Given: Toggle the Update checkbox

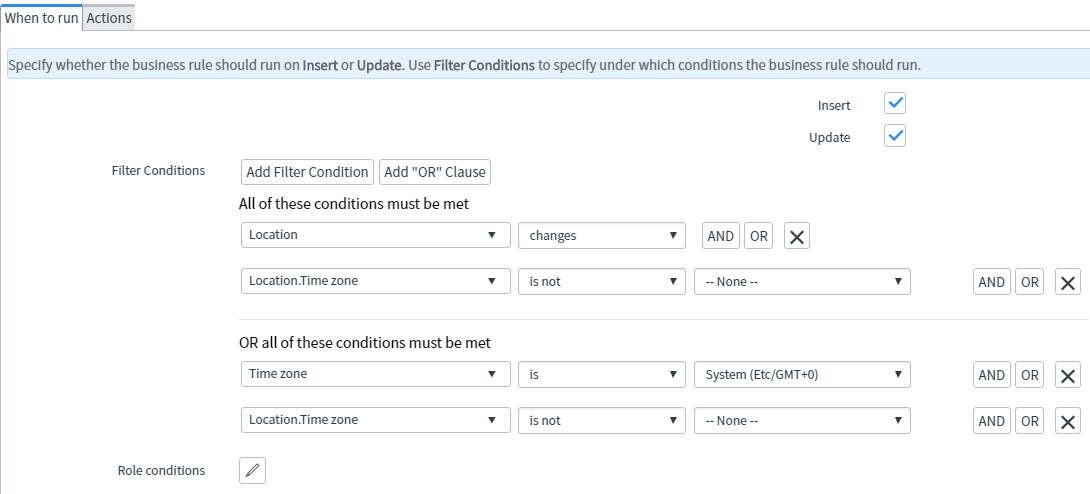Looking at the screenshot, I should coord(895,135).
